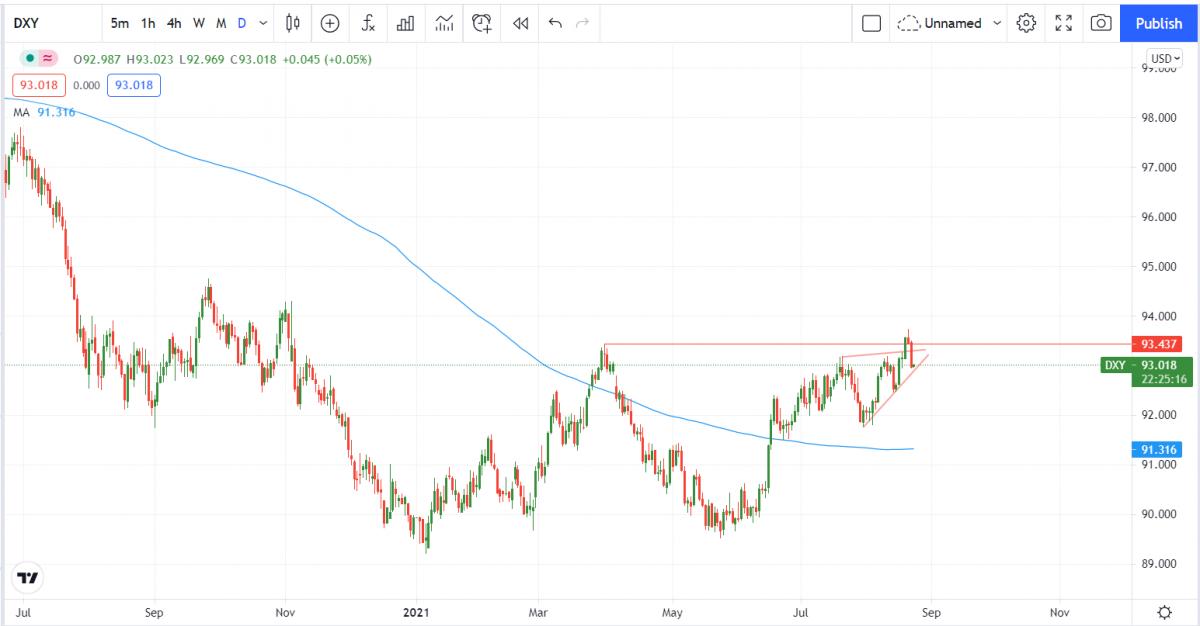Open the Unnamed layout dropdown
The width and height of the screenshot is (1200, 626).
pyautogui.click(x=950, y=23)
